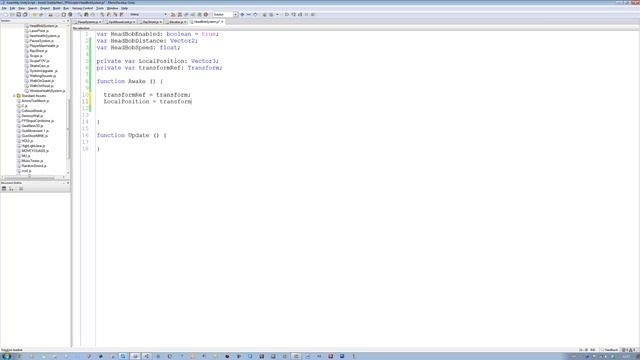This screenshot has width=640, height=360.
Task: Select RayShoot.js in the solution tree
Action: tap(38, 51)
